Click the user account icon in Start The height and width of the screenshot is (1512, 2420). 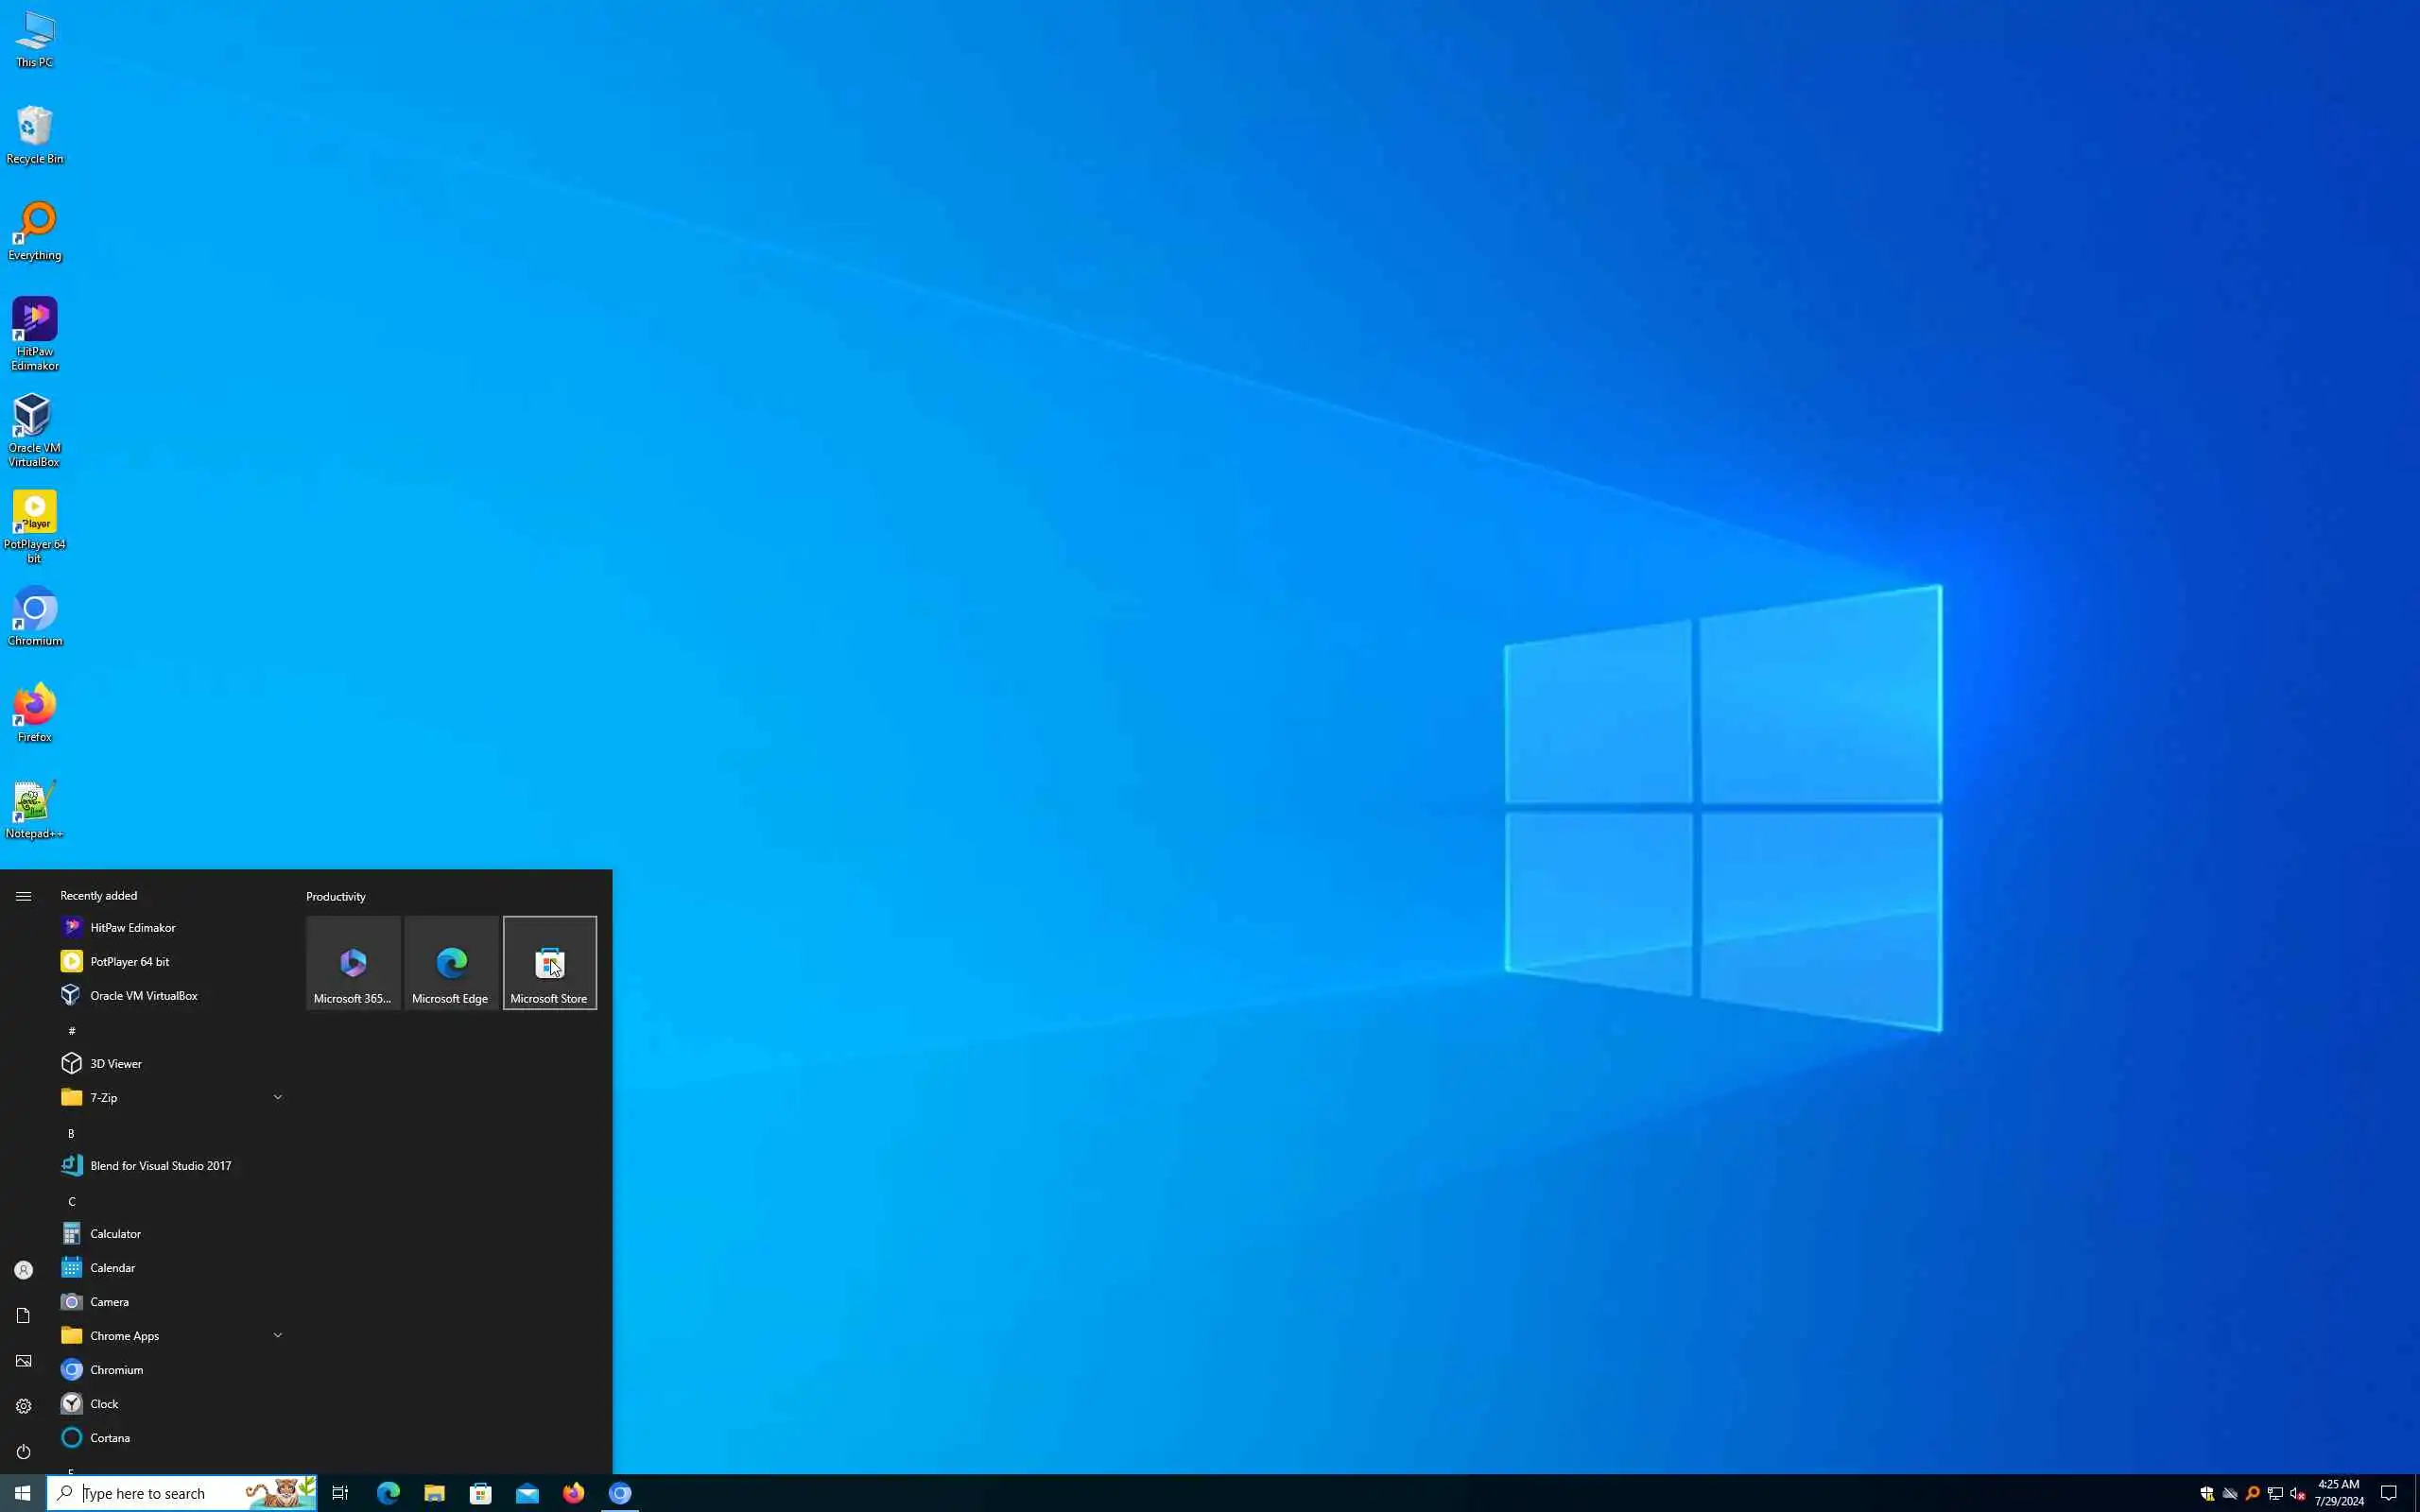click(x=23, y=1270)
